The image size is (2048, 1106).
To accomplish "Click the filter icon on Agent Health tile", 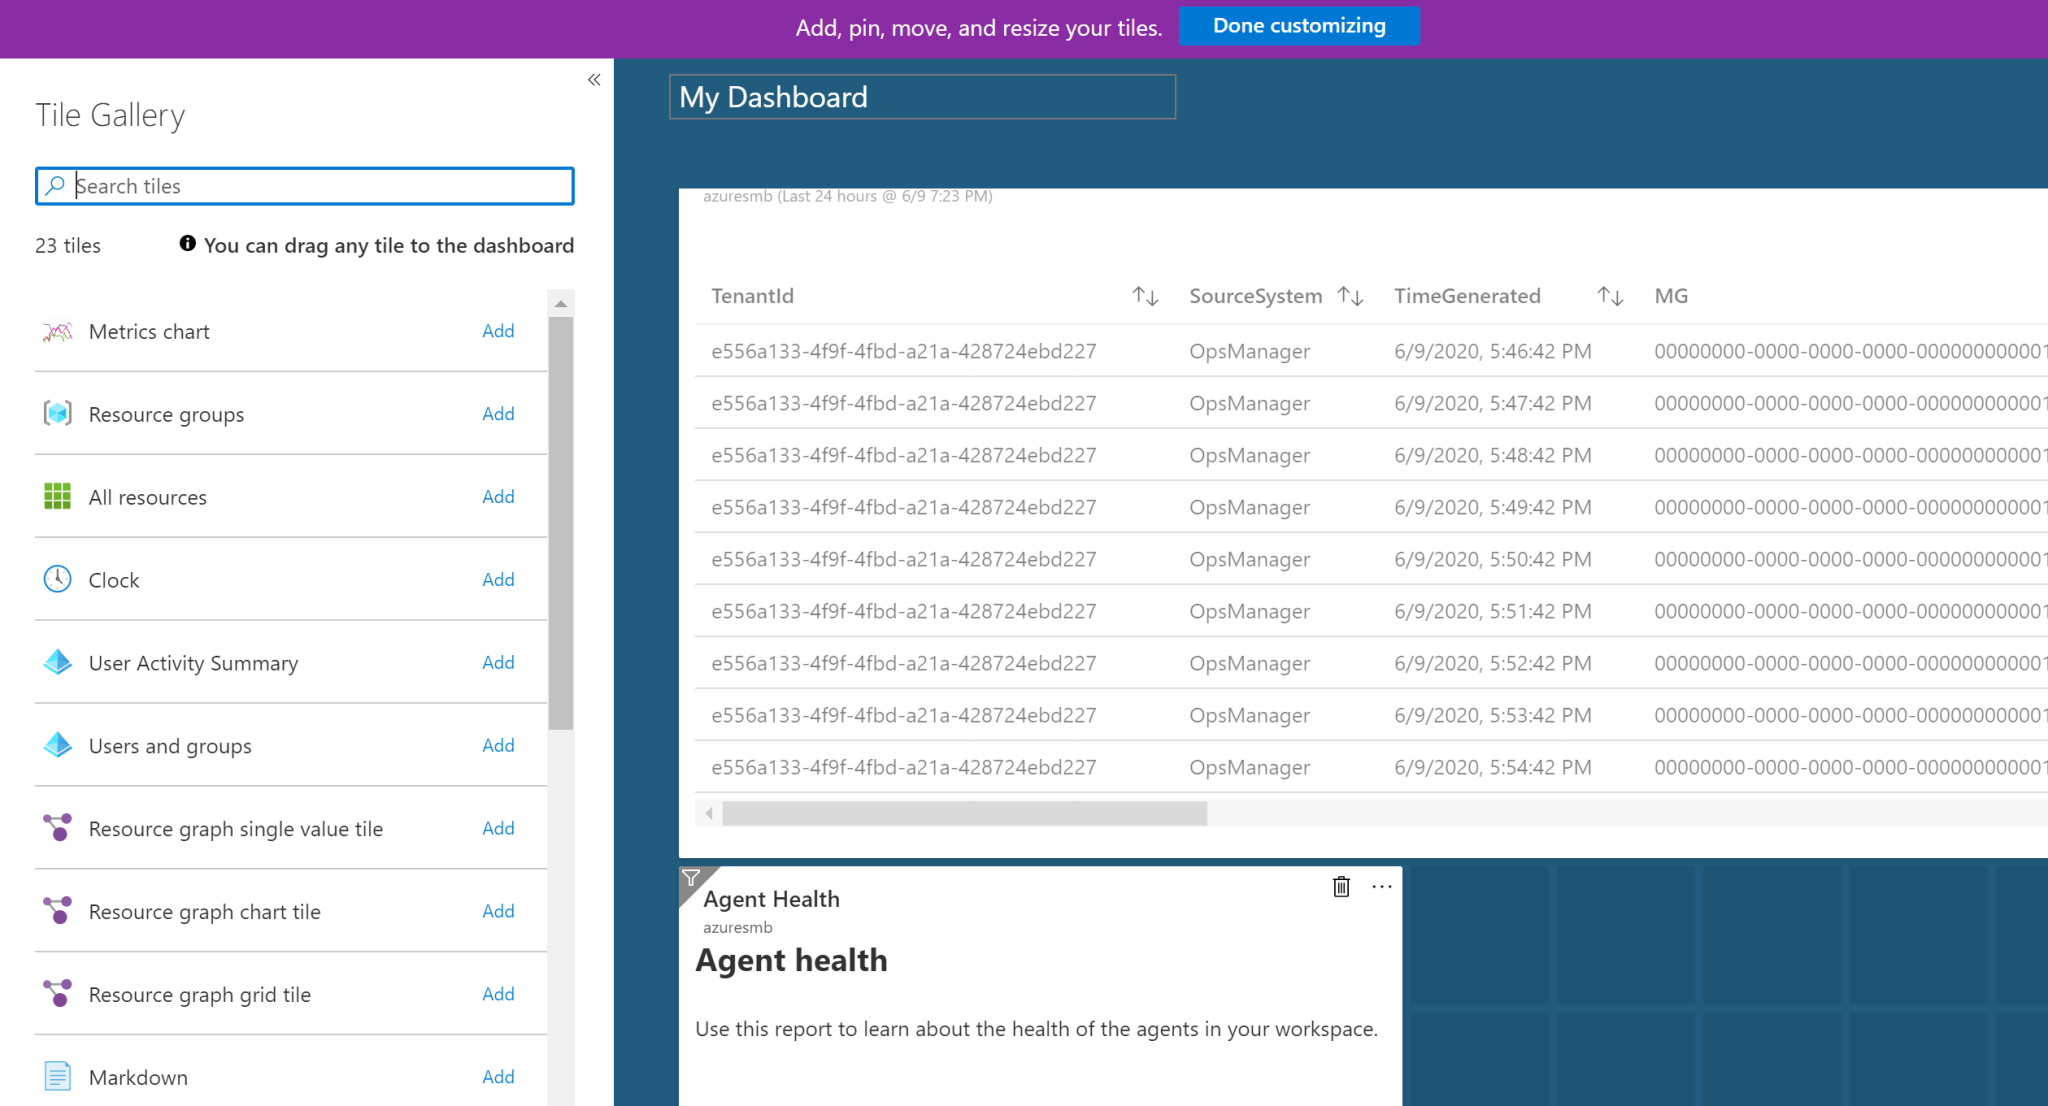I will 691,877.
